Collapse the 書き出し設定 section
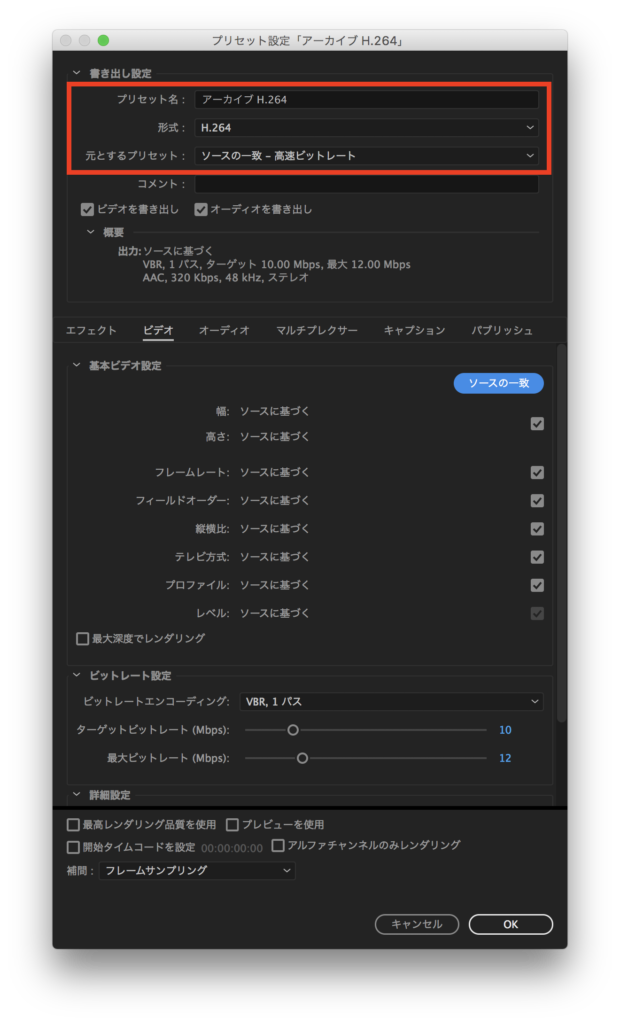The width and height of the screenshot is (620, 1024). tap(76, 73)
